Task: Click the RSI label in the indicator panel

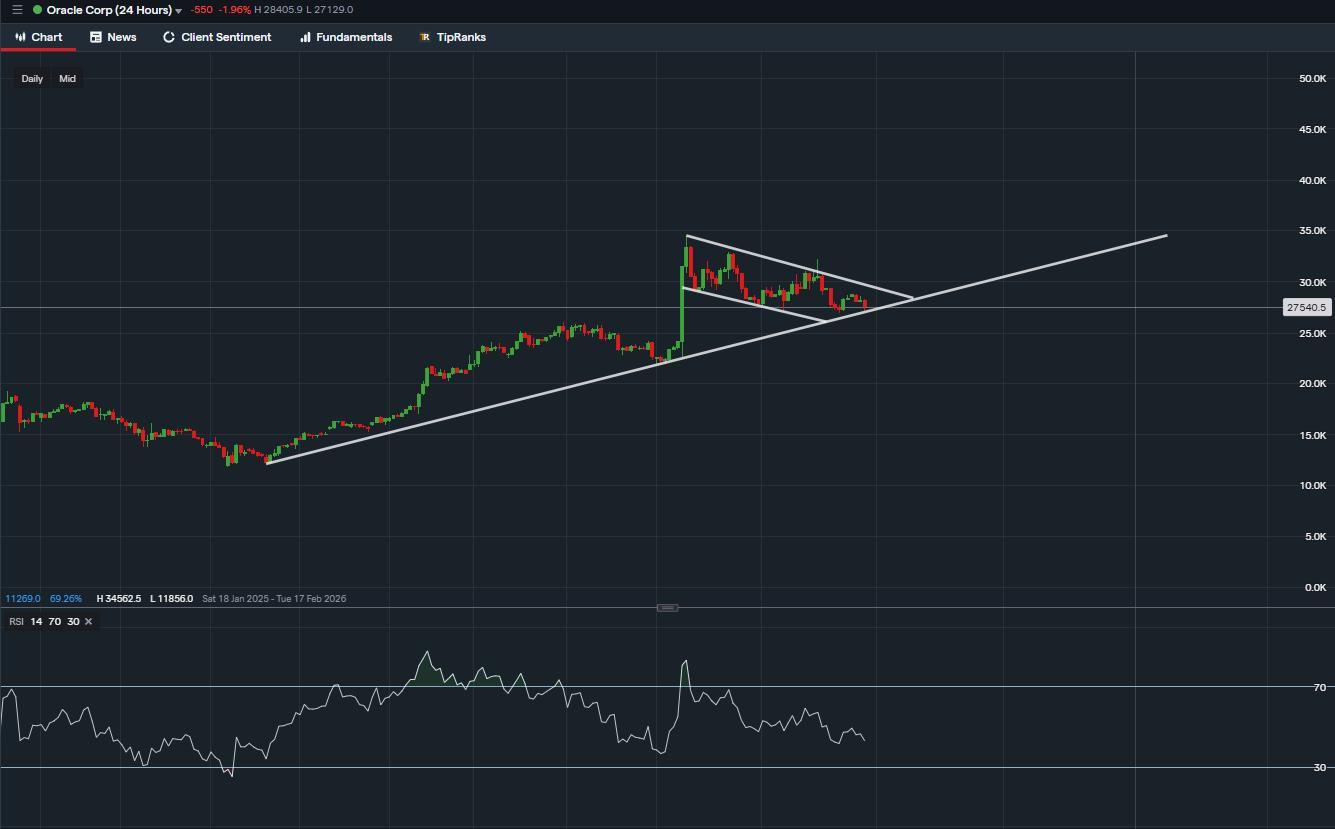Action: (x=16, y=621)
